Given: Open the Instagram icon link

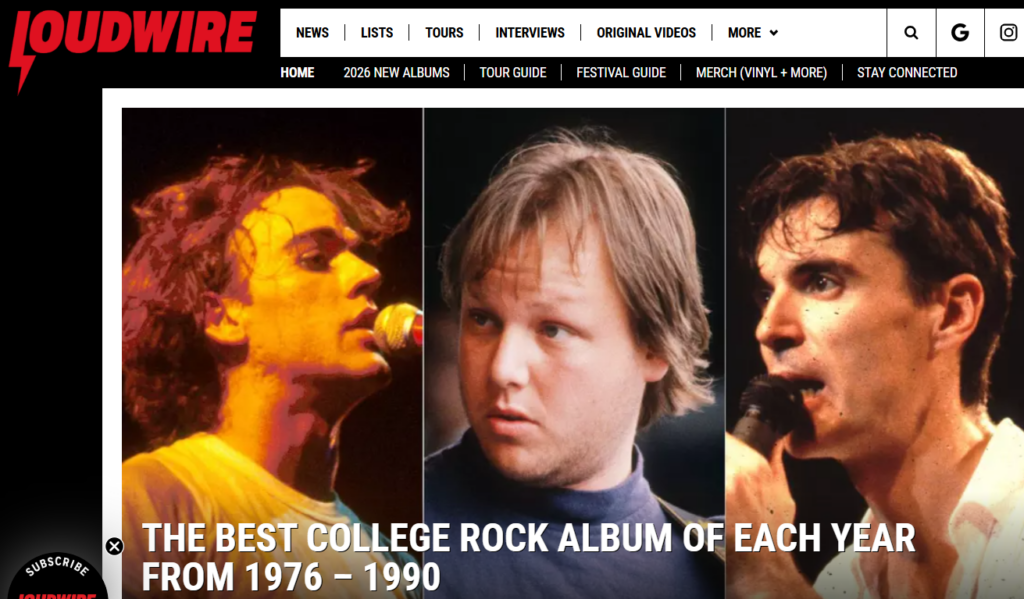Looking at the screenshot, I should pyautogui.click(x=1008, y=33).
